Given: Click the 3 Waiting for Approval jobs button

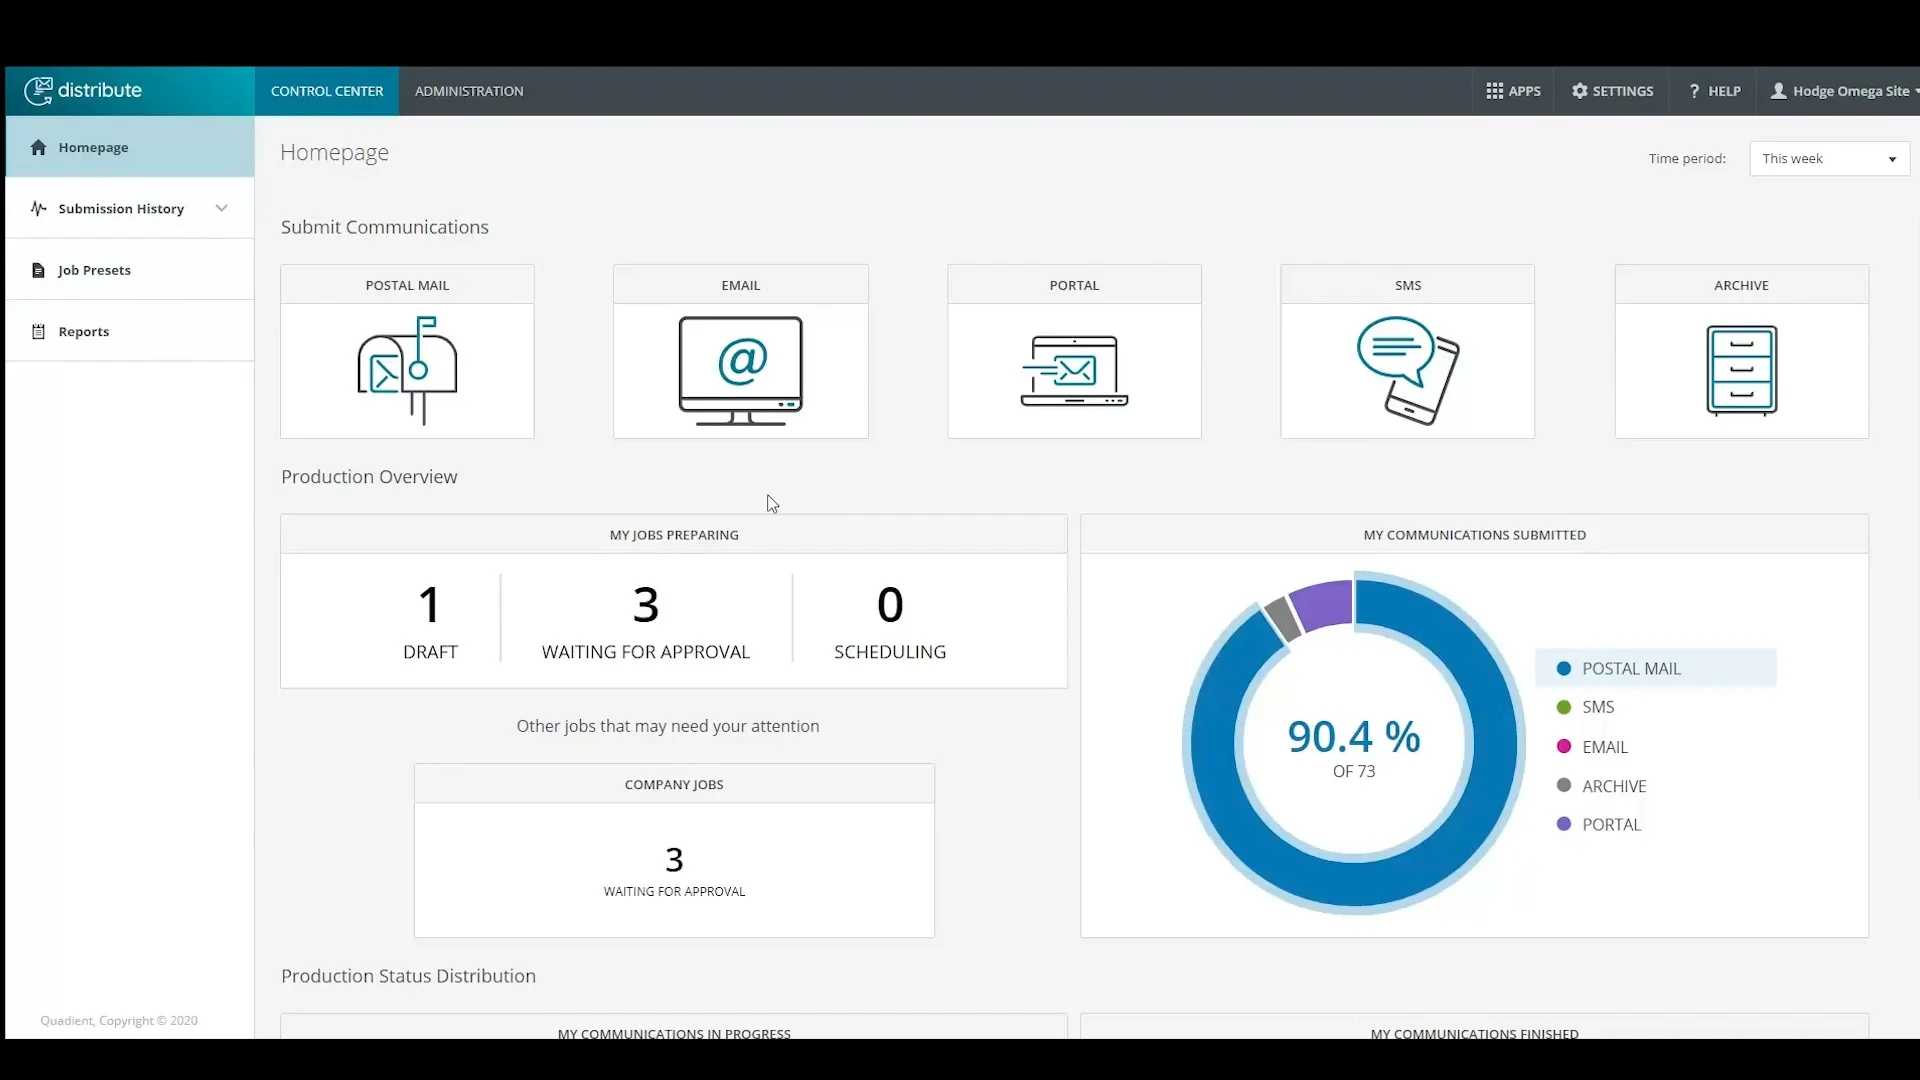Looking at the screenshot, I should (x=645, y=620).
